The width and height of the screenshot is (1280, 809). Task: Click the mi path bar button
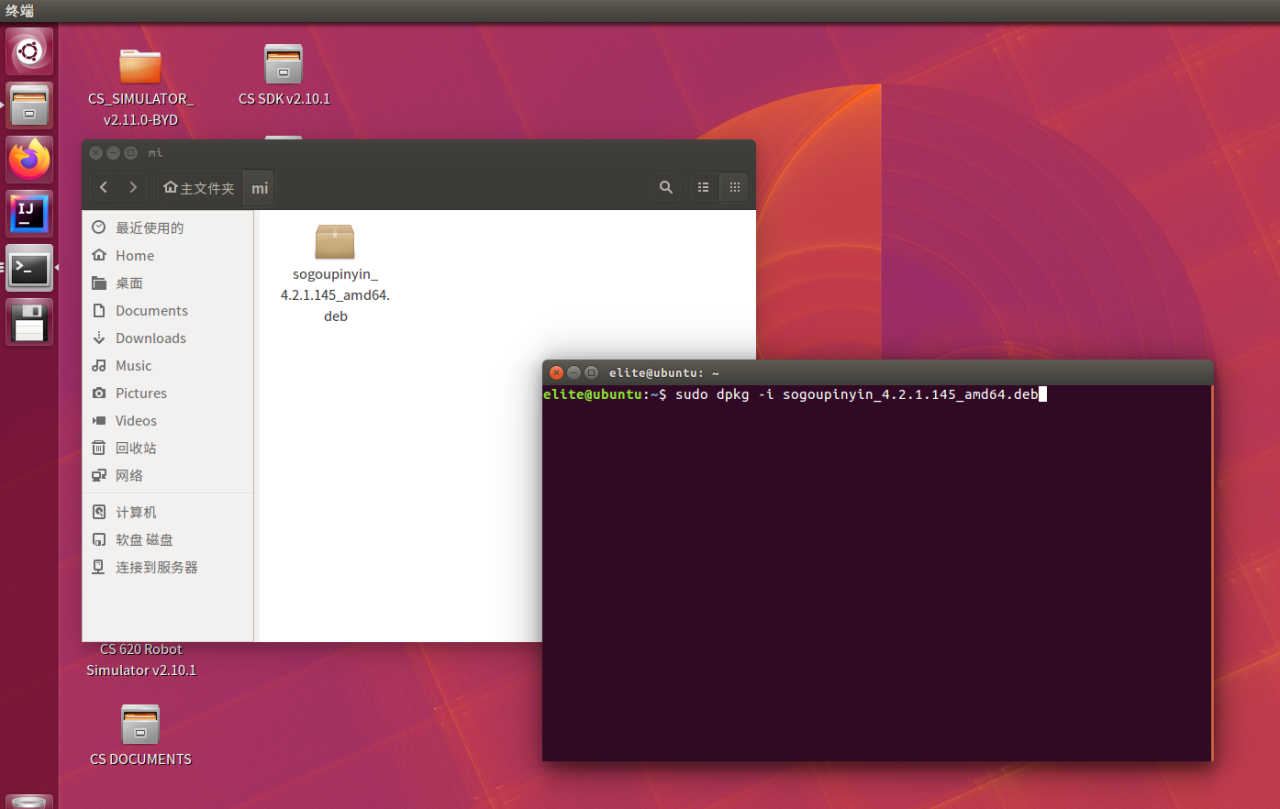(x=259, y=188)
